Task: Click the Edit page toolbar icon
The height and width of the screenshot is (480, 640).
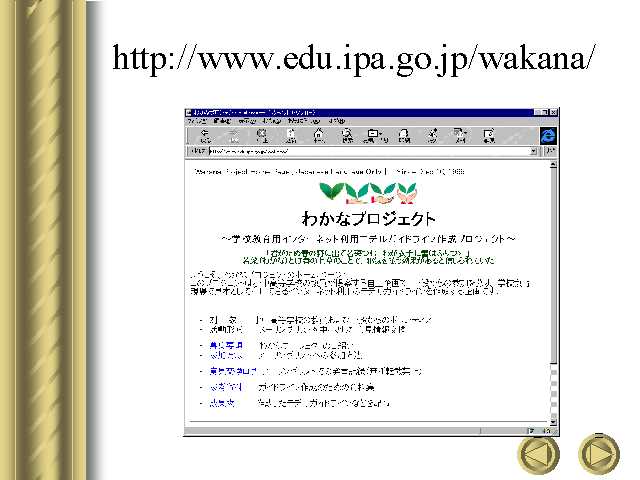Action: point(489,136)
